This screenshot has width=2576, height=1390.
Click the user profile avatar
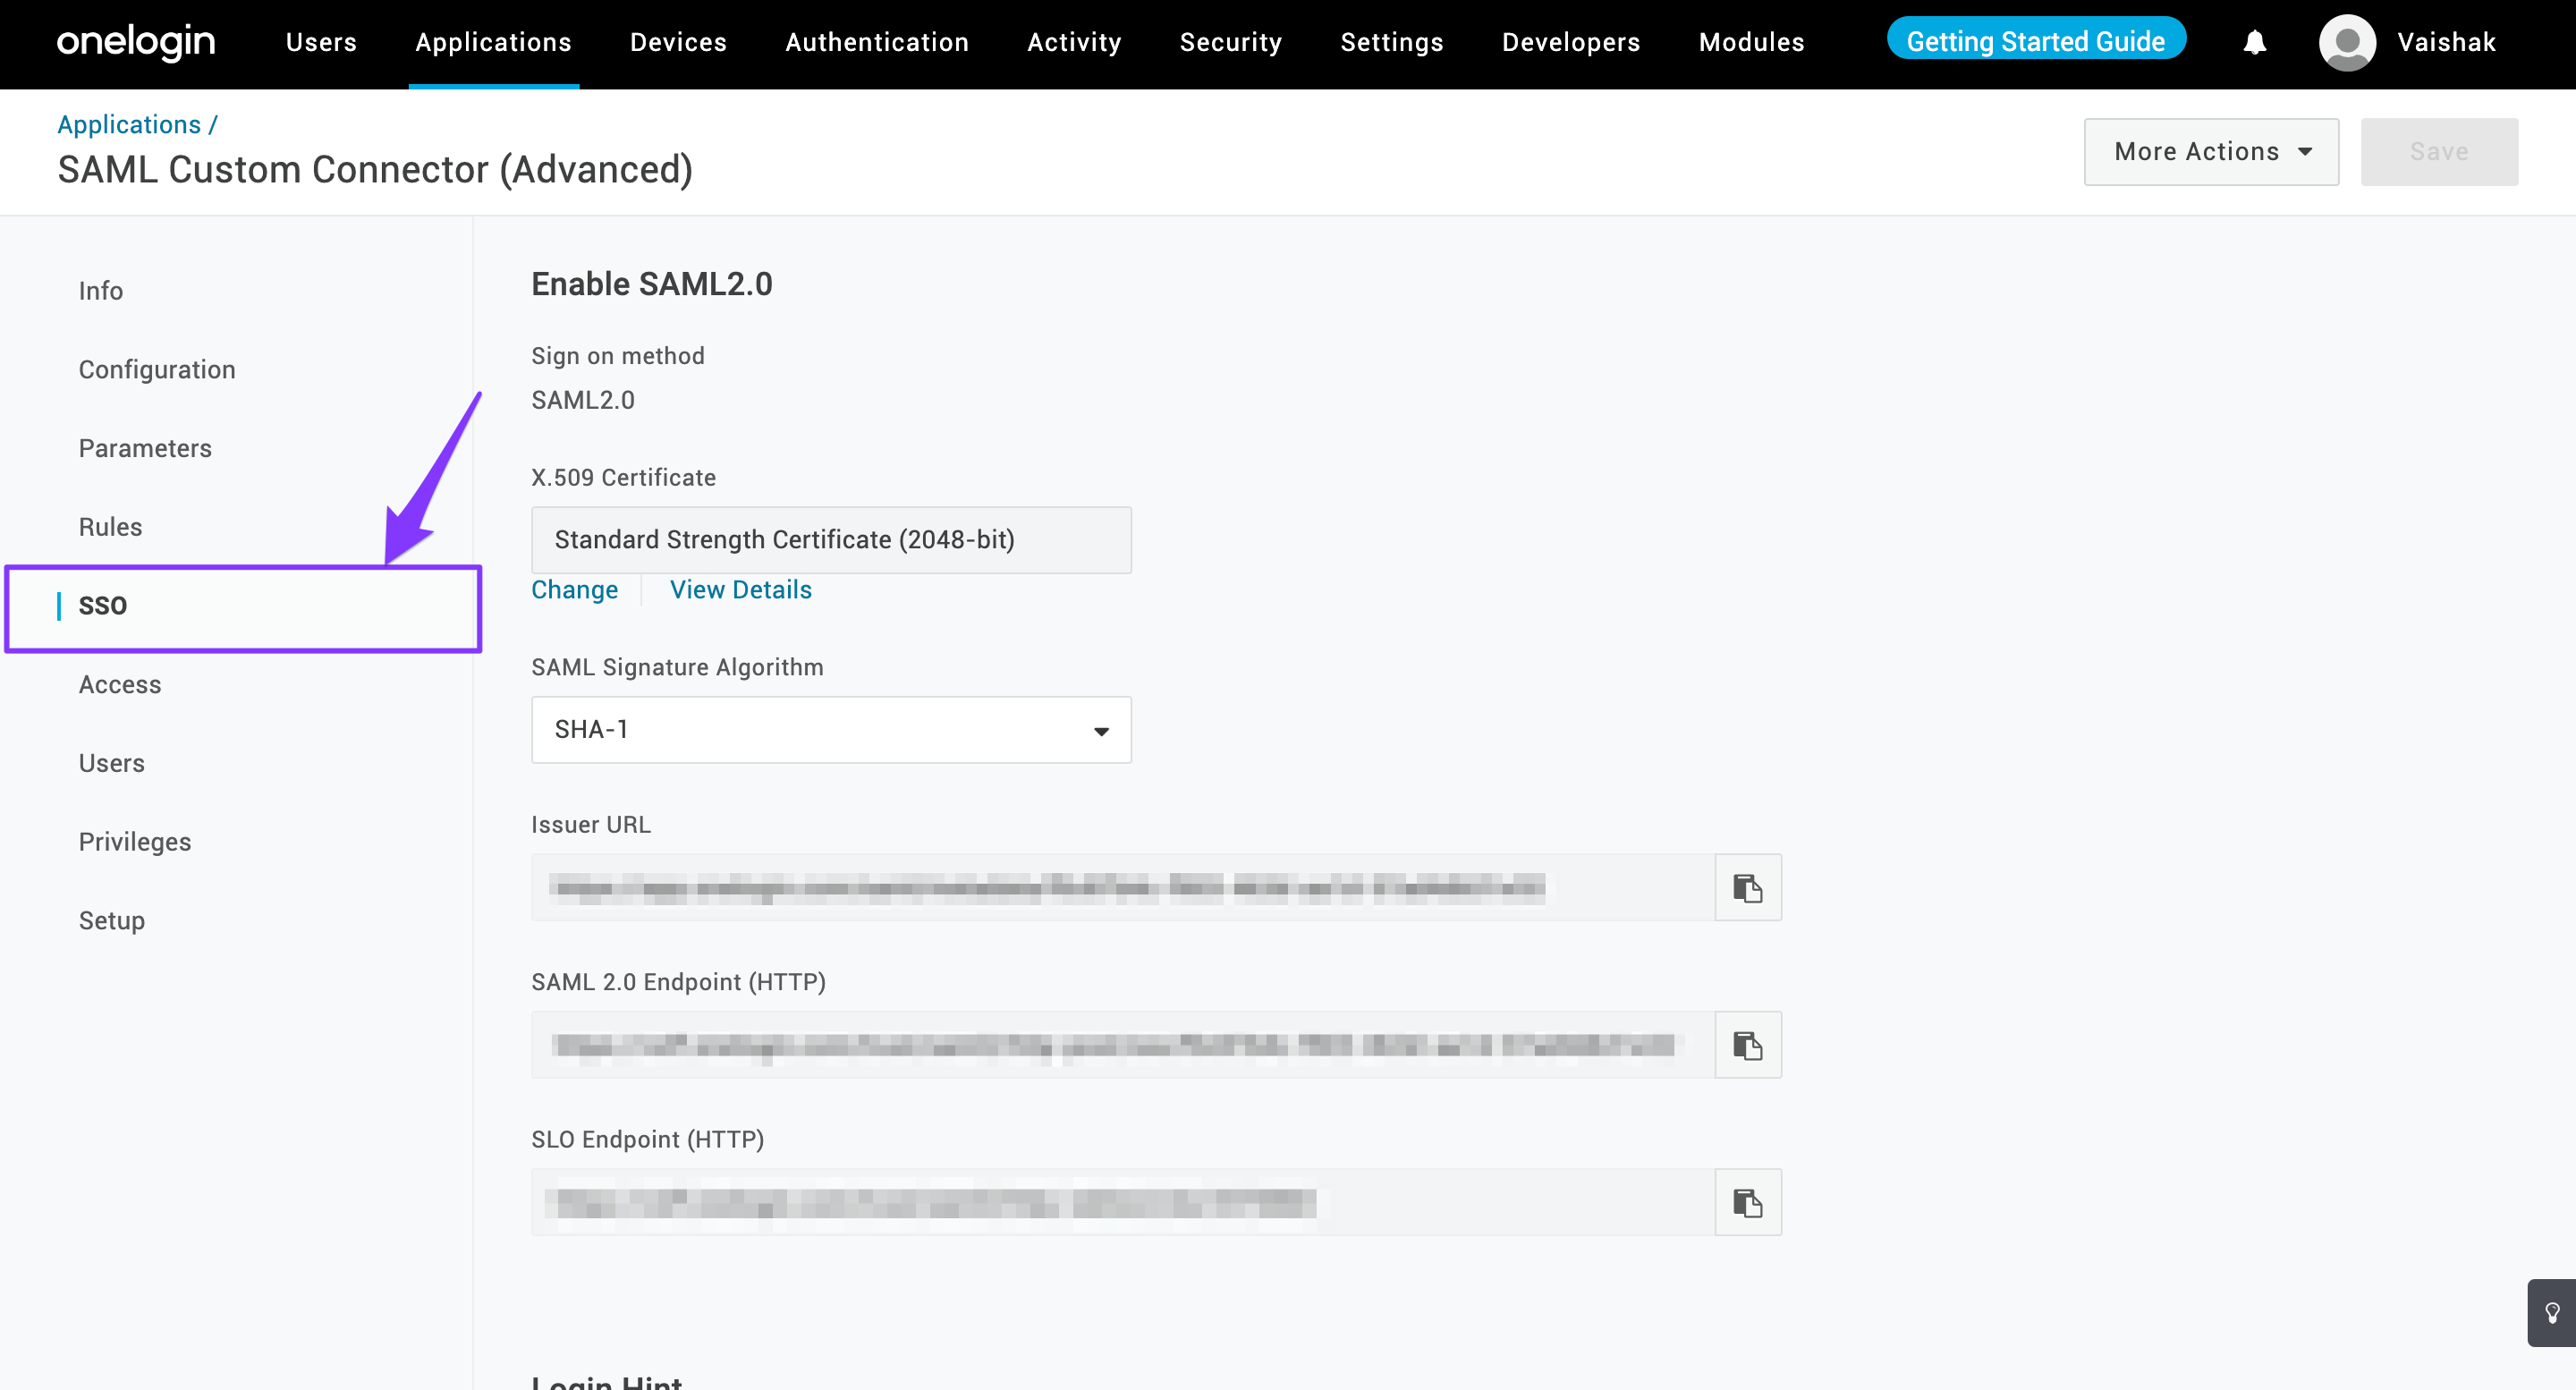coord(2346,42)
